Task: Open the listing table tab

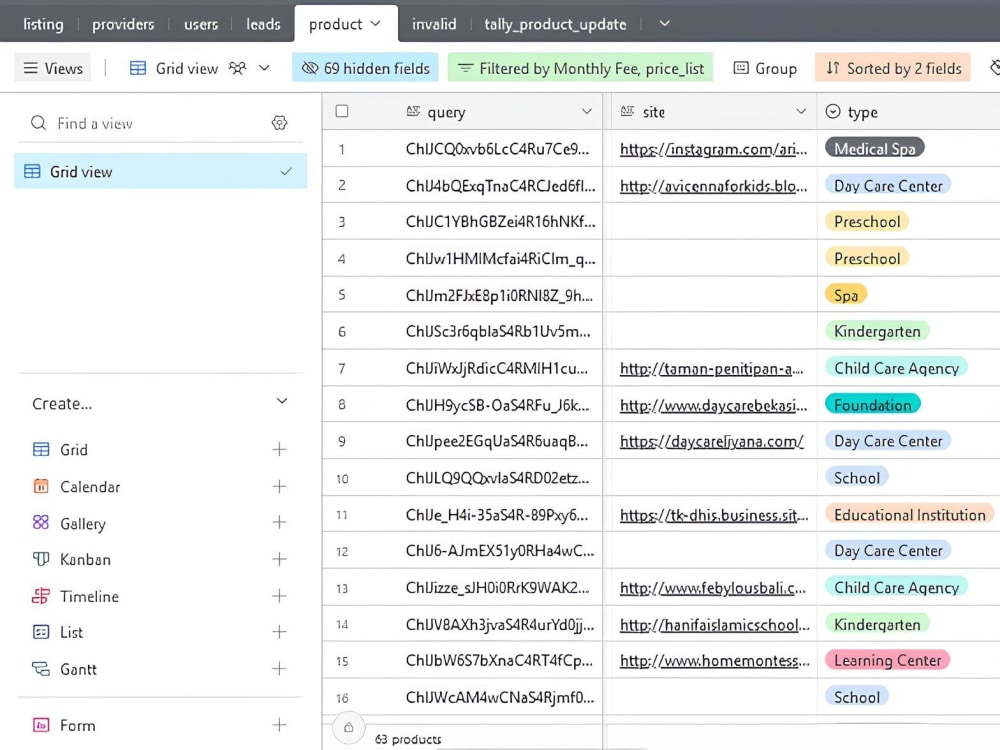Action: (43, 24)
